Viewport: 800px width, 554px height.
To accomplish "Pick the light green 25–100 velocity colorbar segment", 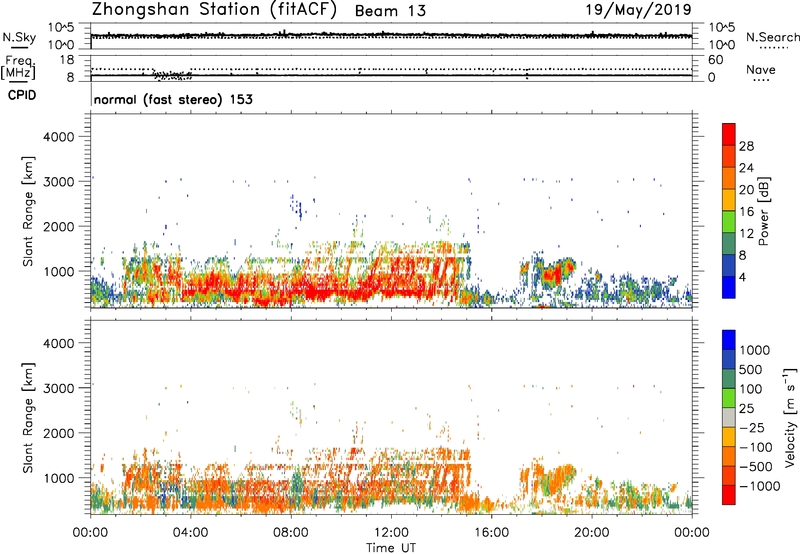I will pyautogui.click(x=729, y=398).
